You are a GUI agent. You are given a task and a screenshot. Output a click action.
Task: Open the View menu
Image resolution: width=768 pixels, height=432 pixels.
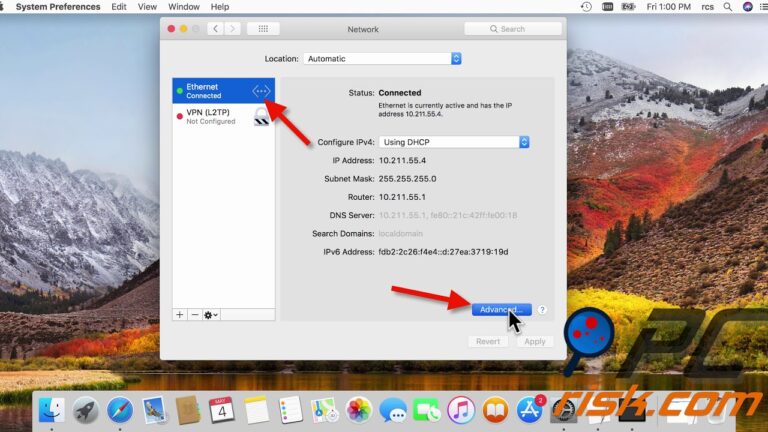pos(147,7)
